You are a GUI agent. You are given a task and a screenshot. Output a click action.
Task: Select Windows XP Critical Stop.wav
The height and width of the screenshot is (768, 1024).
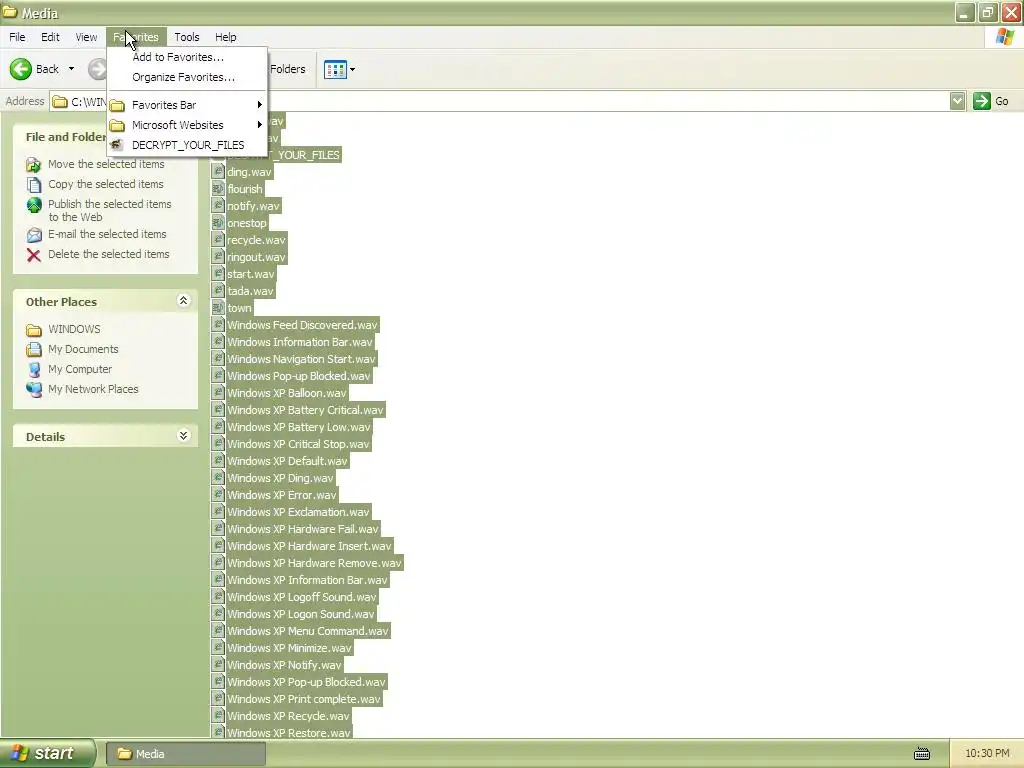[298, 444]
